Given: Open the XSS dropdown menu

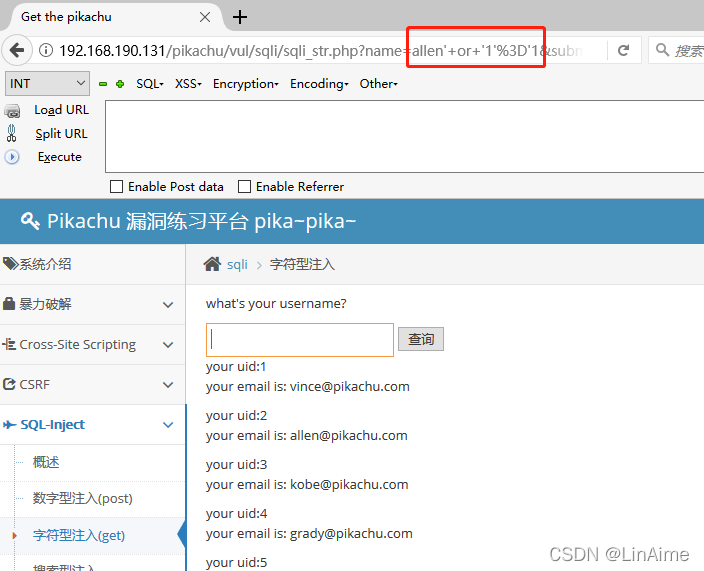Looking at the screenshot, I should tap(188, 84).
